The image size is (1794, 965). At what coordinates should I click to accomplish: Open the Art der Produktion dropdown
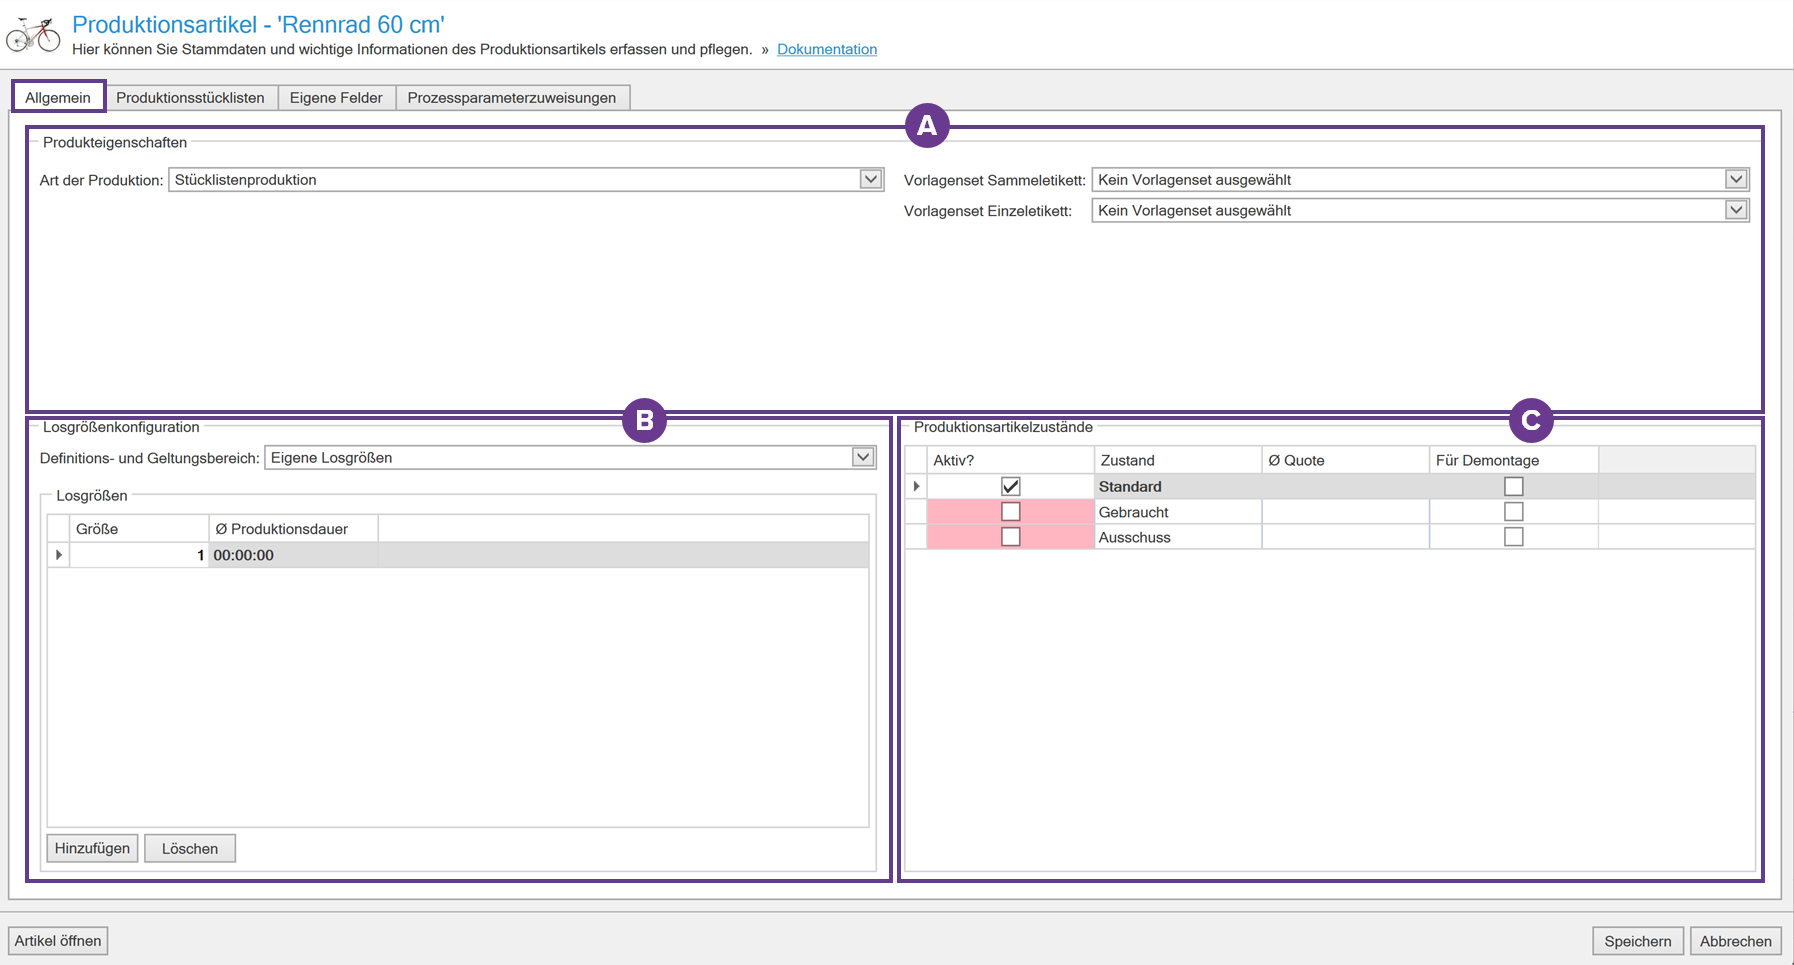point(870,180)
